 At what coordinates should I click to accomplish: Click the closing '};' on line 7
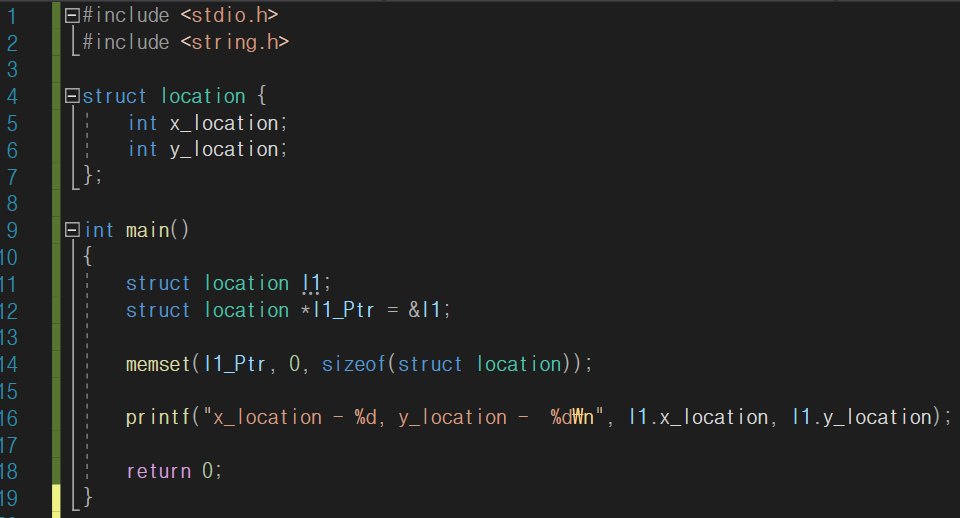click(92, 176)
